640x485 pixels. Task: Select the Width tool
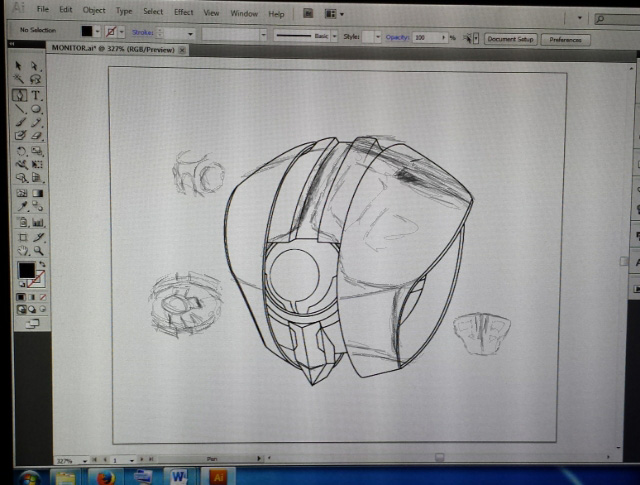21,165
